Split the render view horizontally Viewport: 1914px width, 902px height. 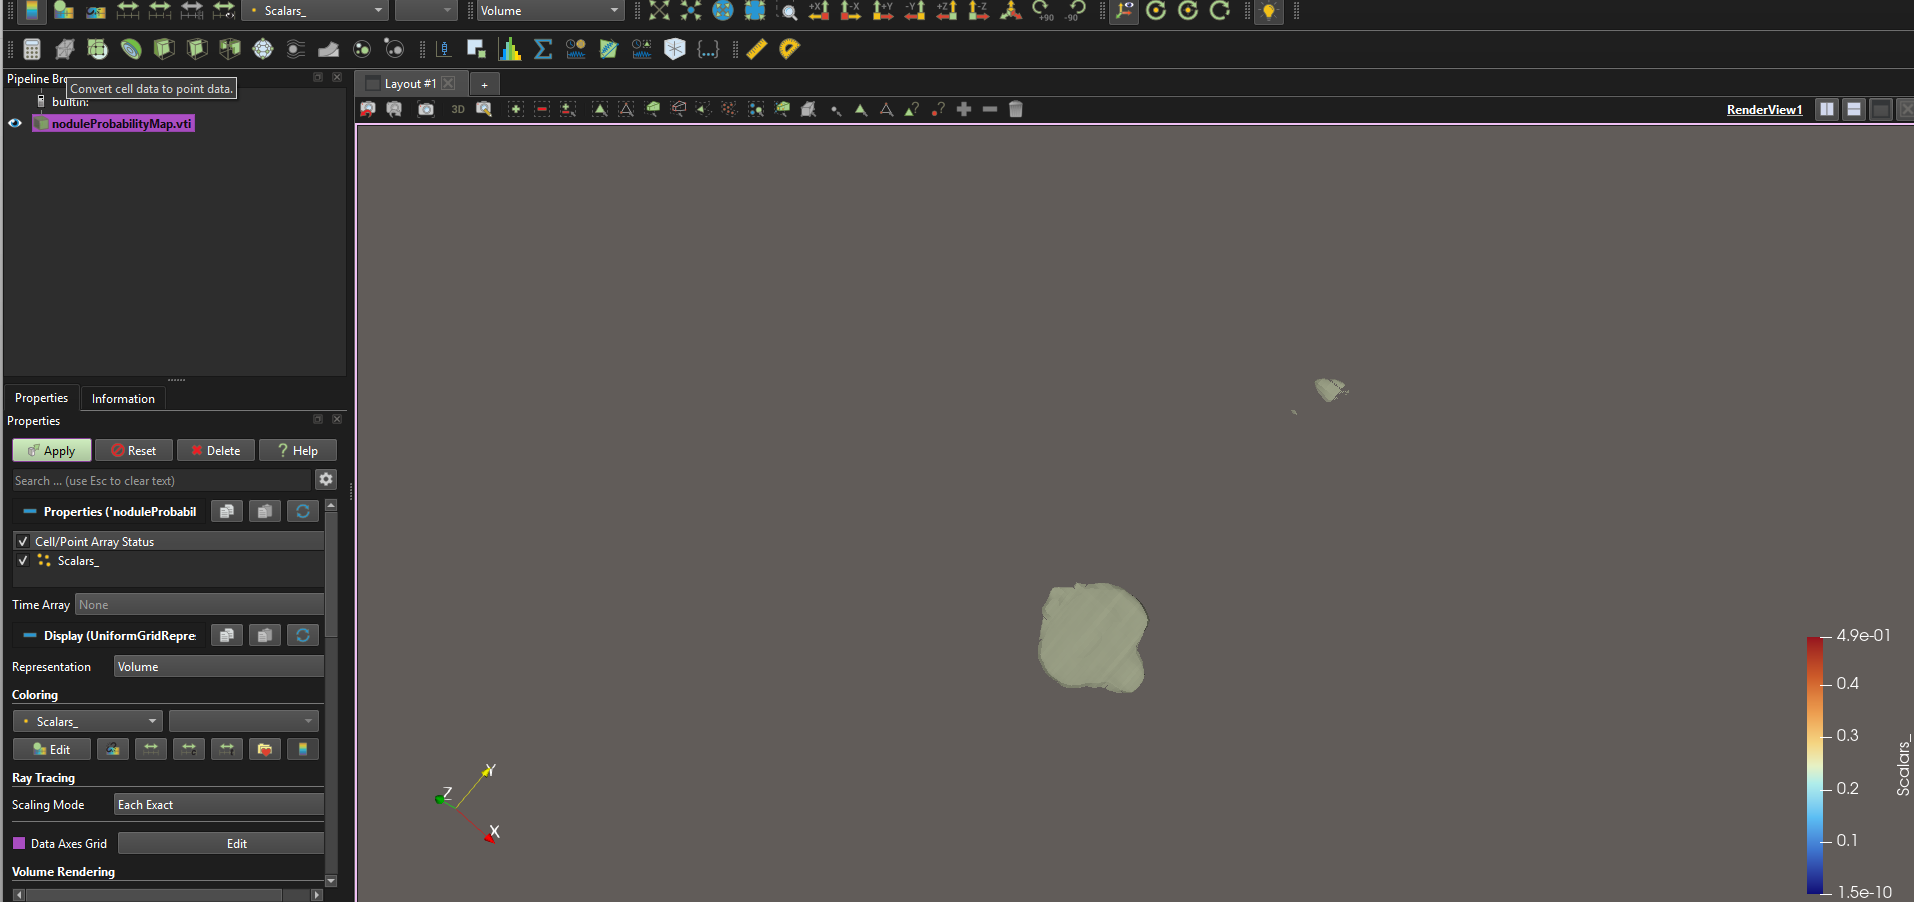1827,109
